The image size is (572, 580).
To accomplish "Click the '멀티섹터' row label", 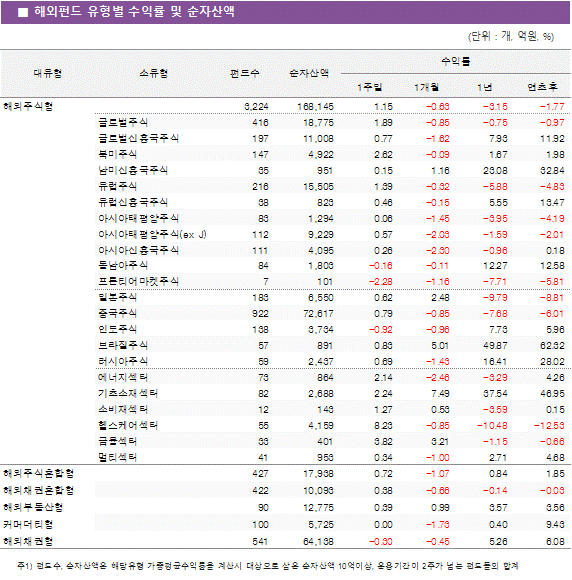I will pyautogui.click(x=117, y=457).
